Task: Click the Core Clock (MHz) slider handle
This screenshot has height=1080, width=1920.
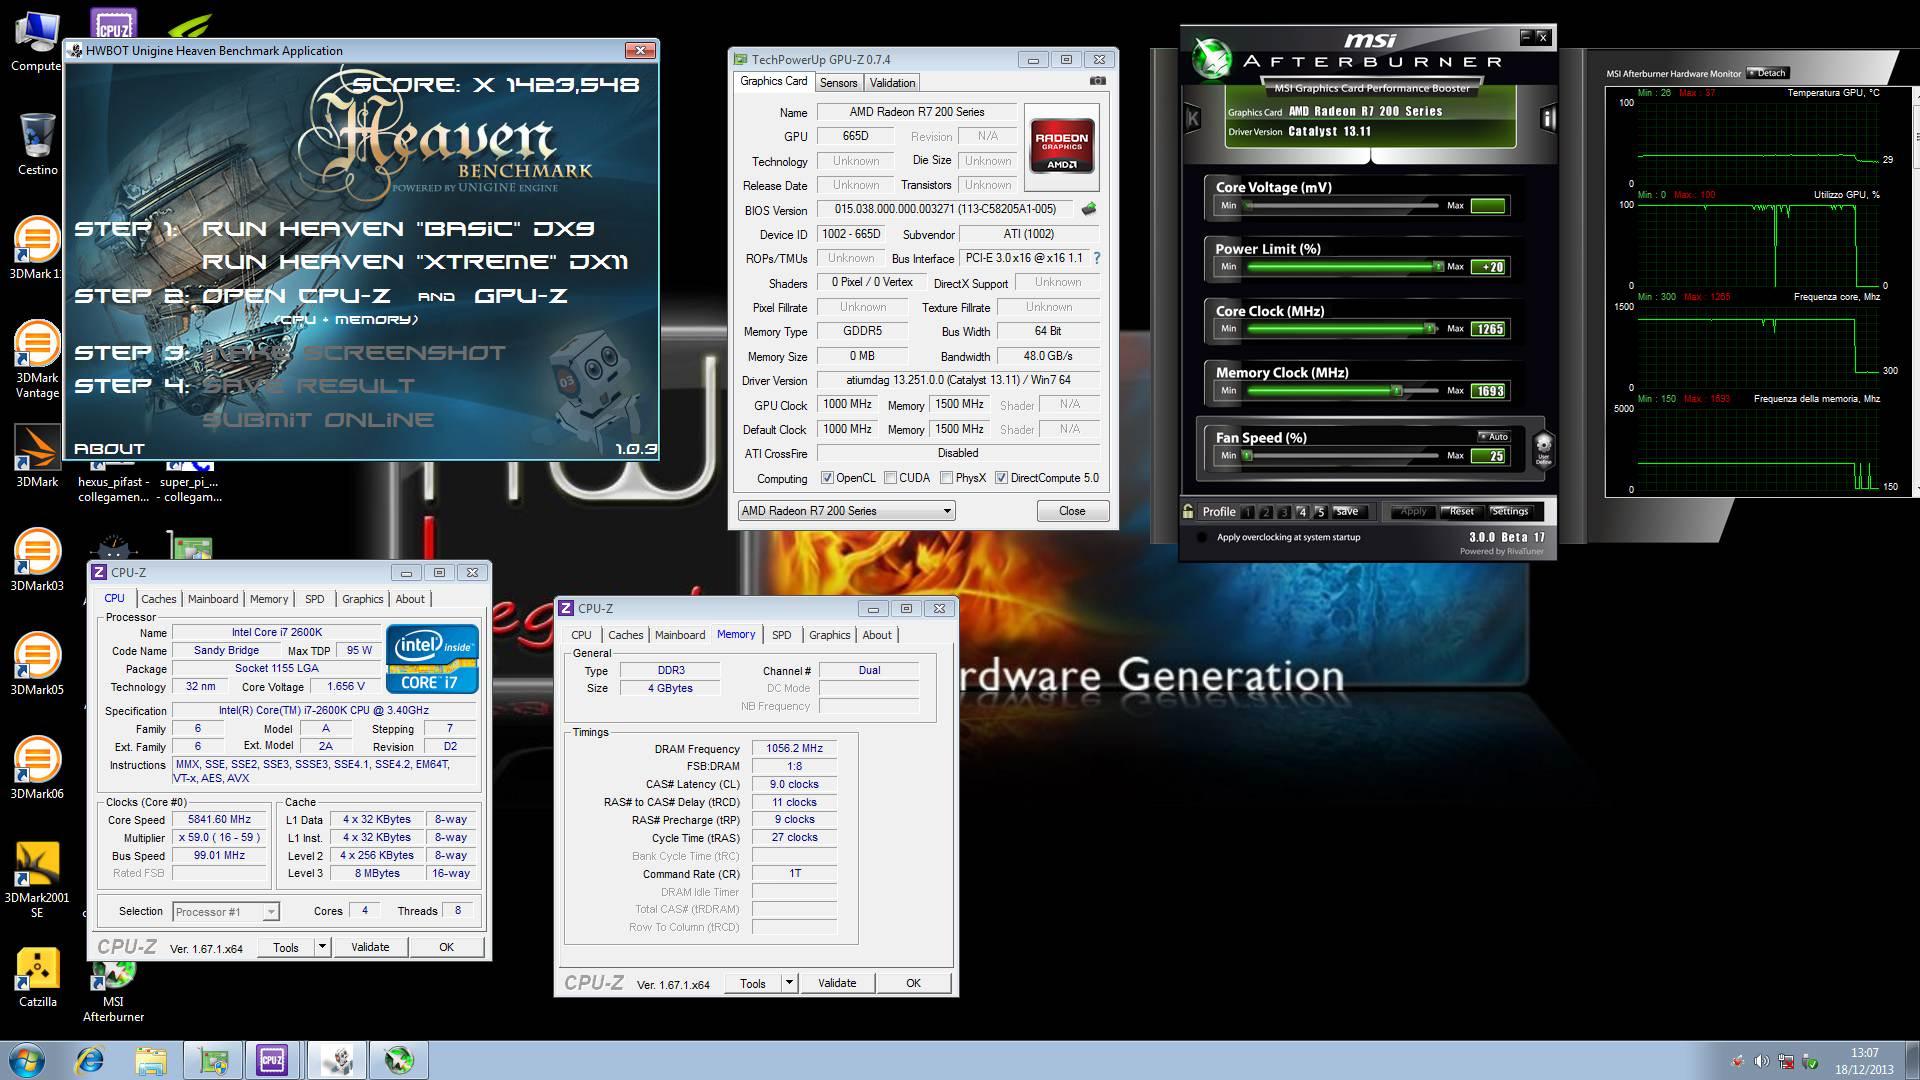Action: coord(1429,329)
